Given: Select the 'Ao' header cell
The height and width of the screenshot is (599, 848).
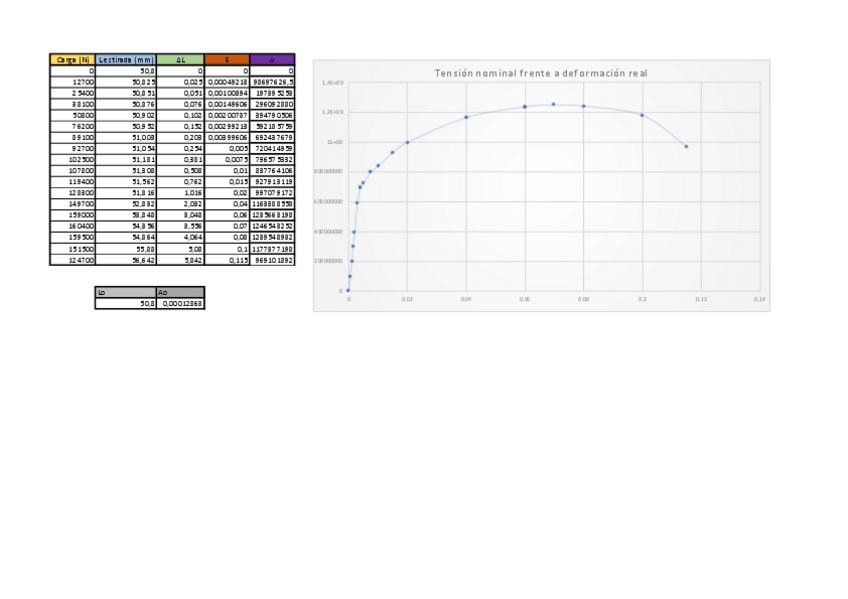Looking at the screenshot, I should tap(181, 292).
